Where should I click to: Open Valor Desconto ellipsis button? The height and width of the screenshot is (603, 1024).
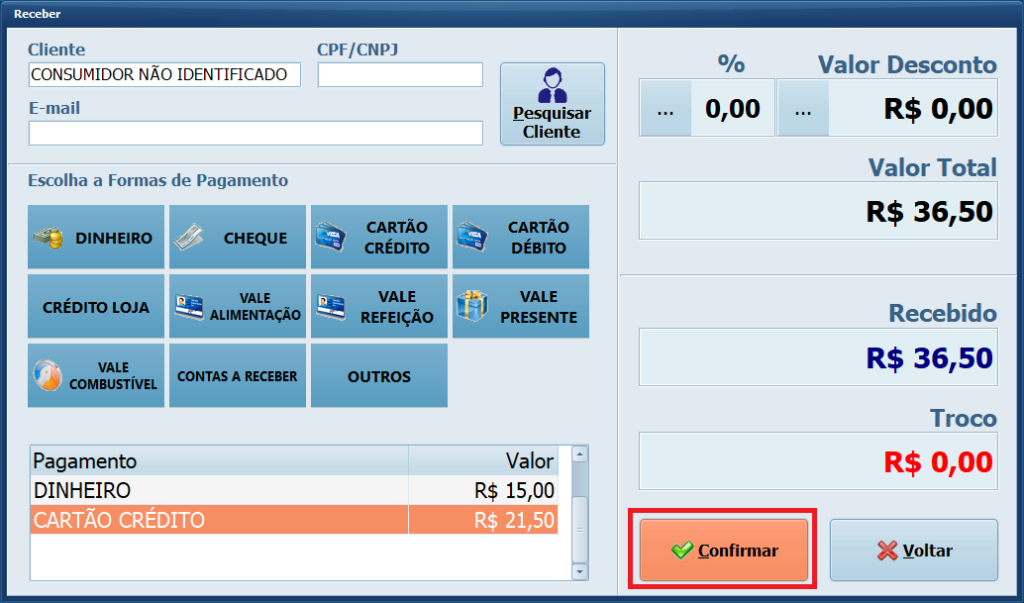point(803,109)
